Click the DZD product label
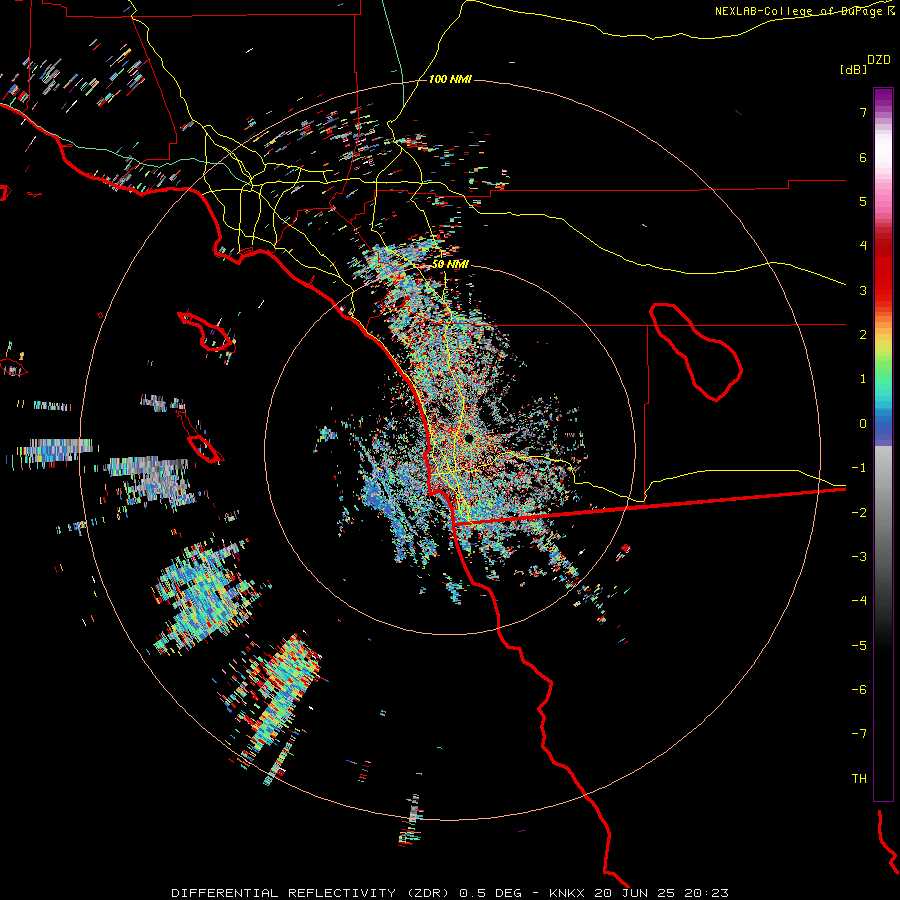This screenshot has height=900, width=900. [879, 60]
